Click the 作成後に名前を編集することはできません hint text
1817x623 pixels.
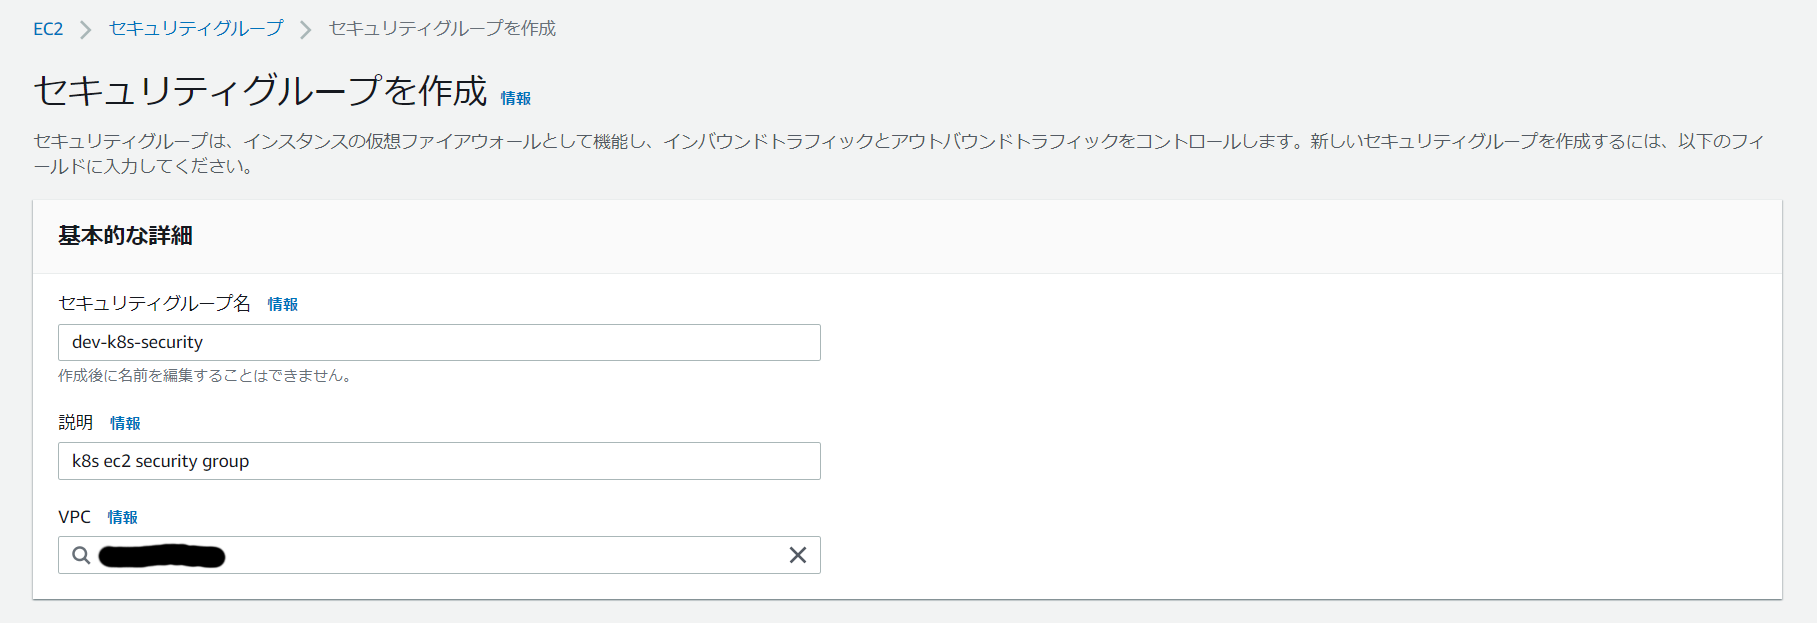[204, 376]
